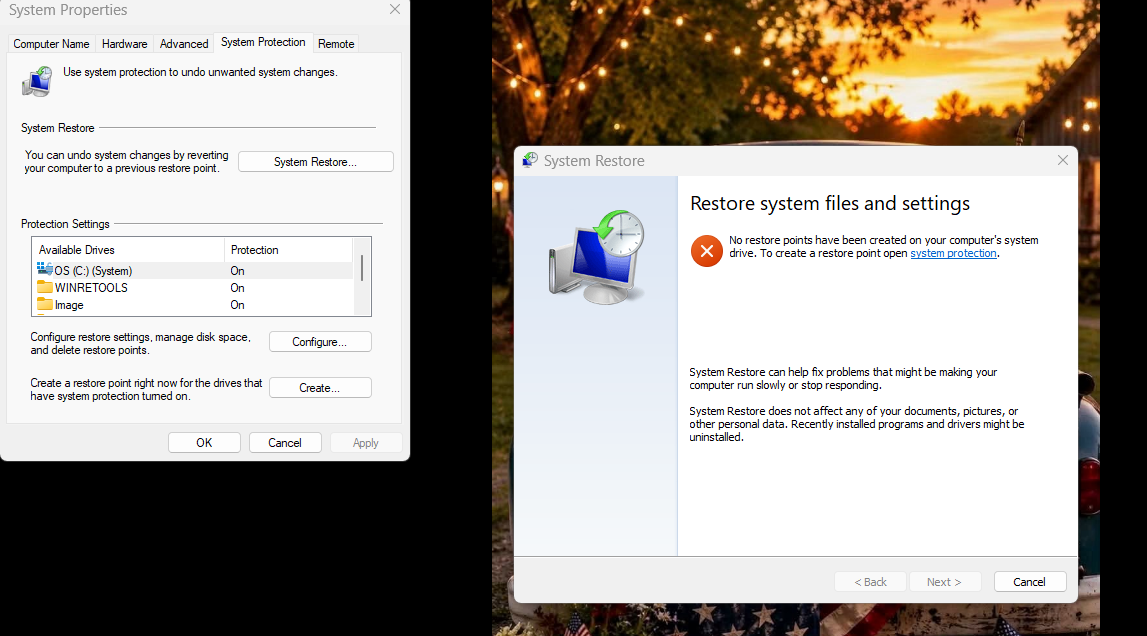Launch the System Restore... button
Viewport: 1147px width, 636px height.
(315, 162)
